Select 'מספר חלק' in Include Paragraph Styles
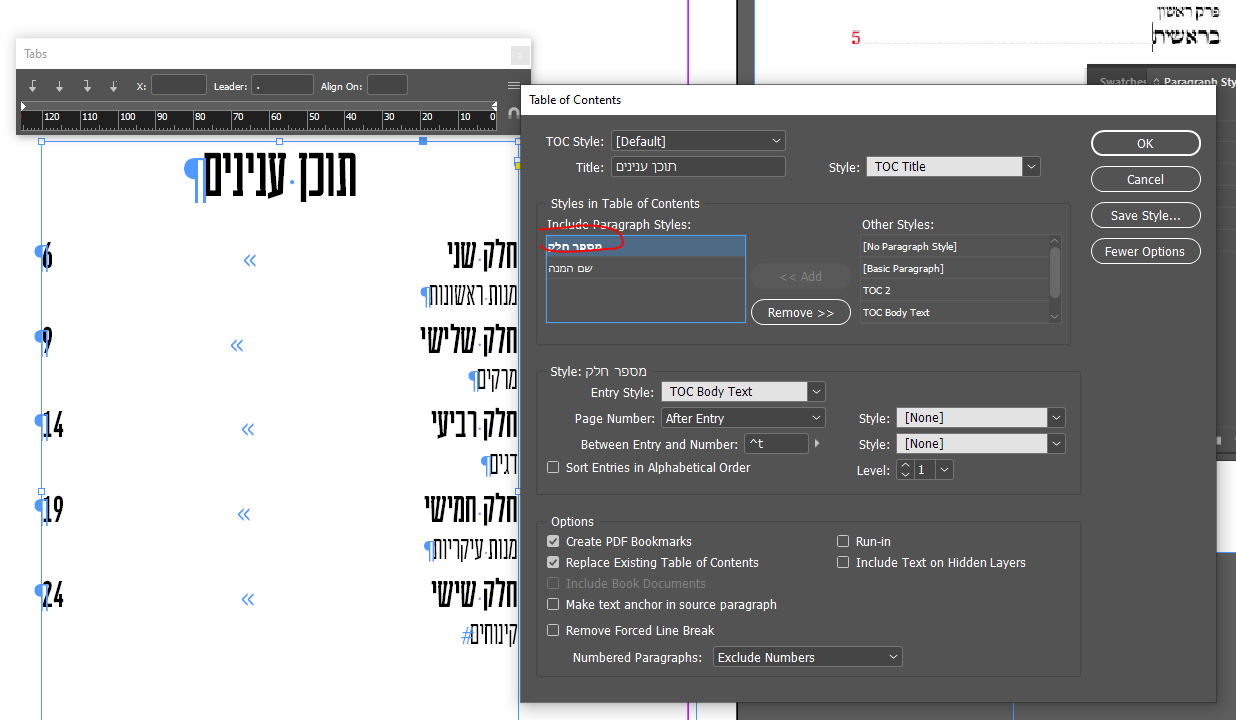1236x720 pixels. [646, 246]
